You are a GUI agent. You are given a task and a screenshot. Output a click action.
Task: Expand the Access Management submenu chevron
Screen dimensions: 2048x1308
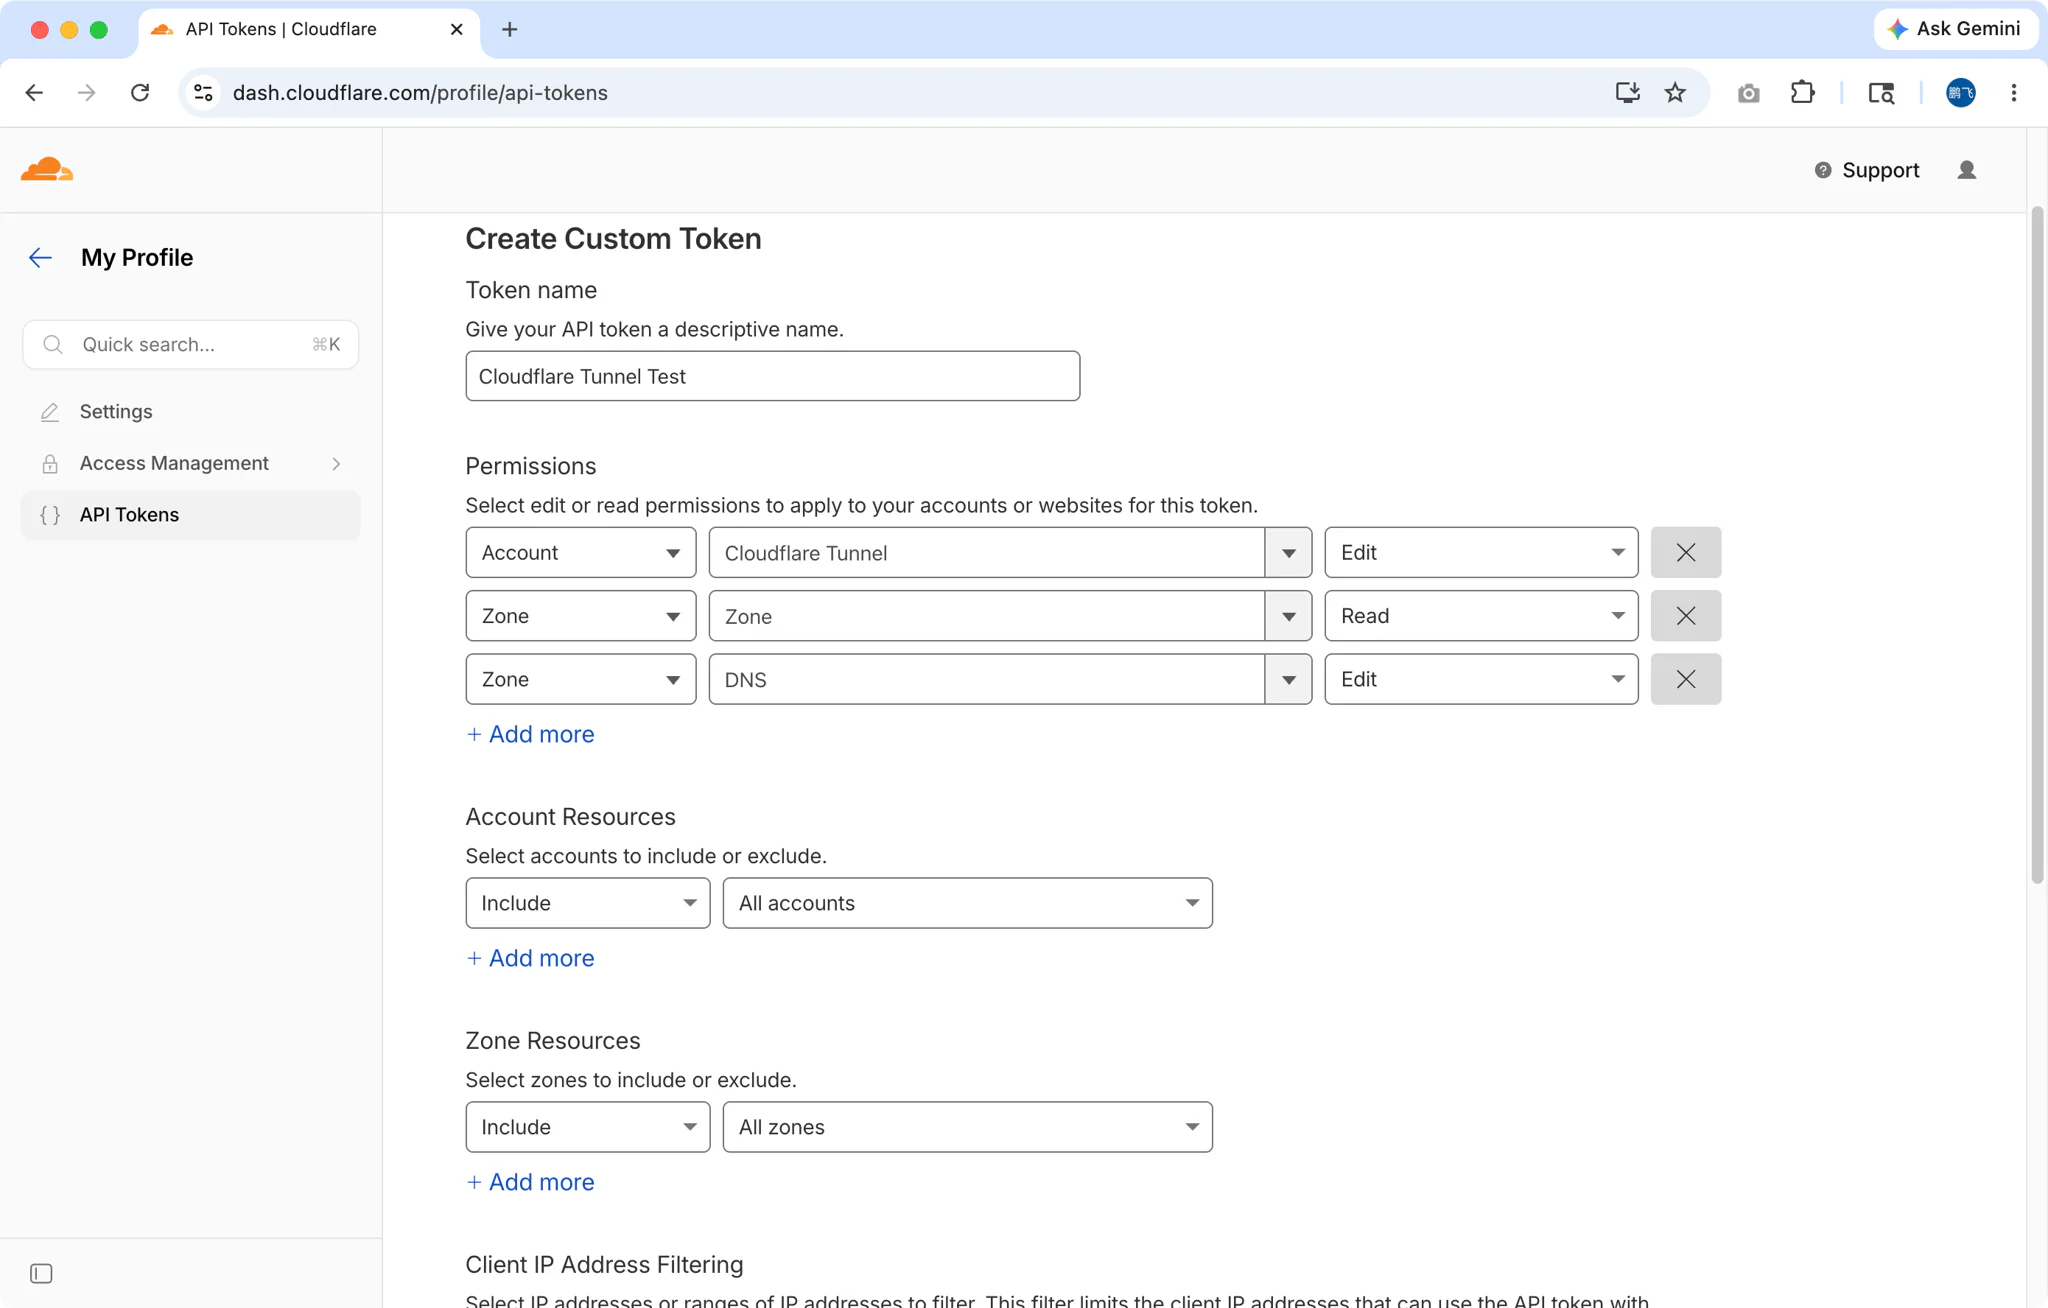click(336, 464)
